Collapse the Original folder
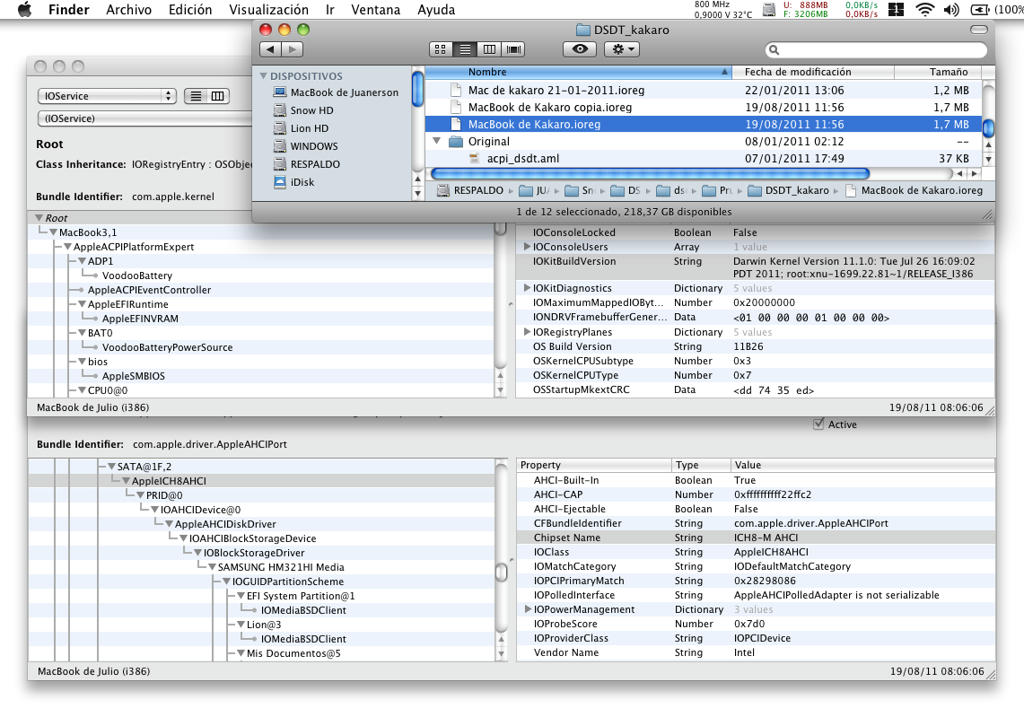This screenshot has height=717, width=1024. pos(436,140)
